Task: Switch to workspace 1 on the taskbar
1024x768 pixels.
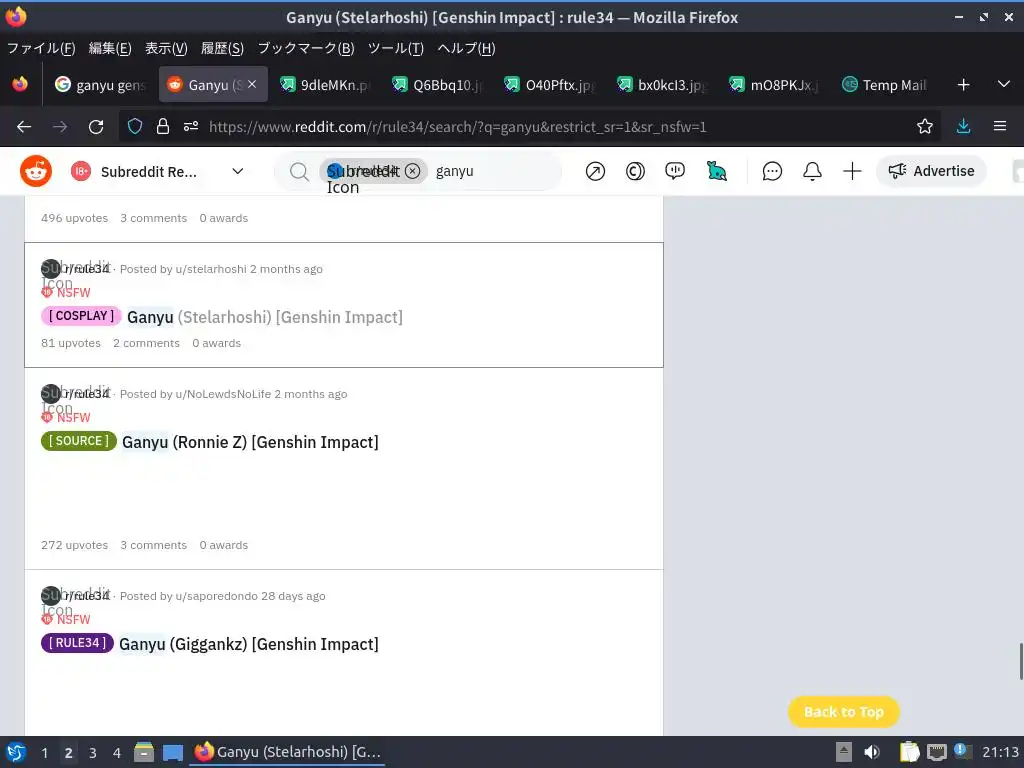Action: (x=44, y=752)
